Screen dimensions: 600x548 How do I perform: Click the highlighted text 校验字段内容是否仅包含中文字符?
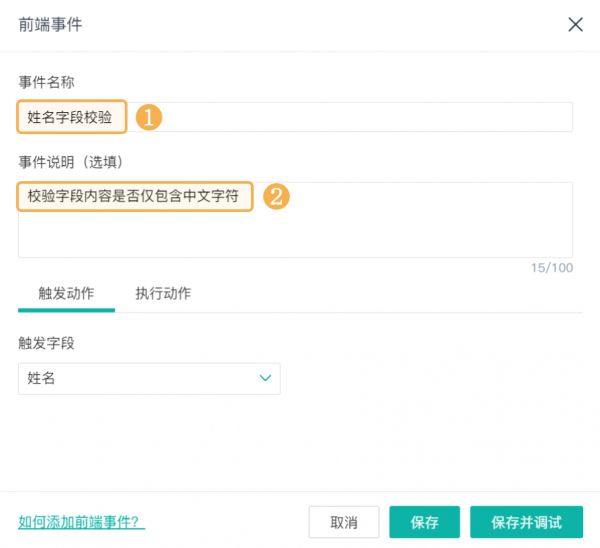133,197
